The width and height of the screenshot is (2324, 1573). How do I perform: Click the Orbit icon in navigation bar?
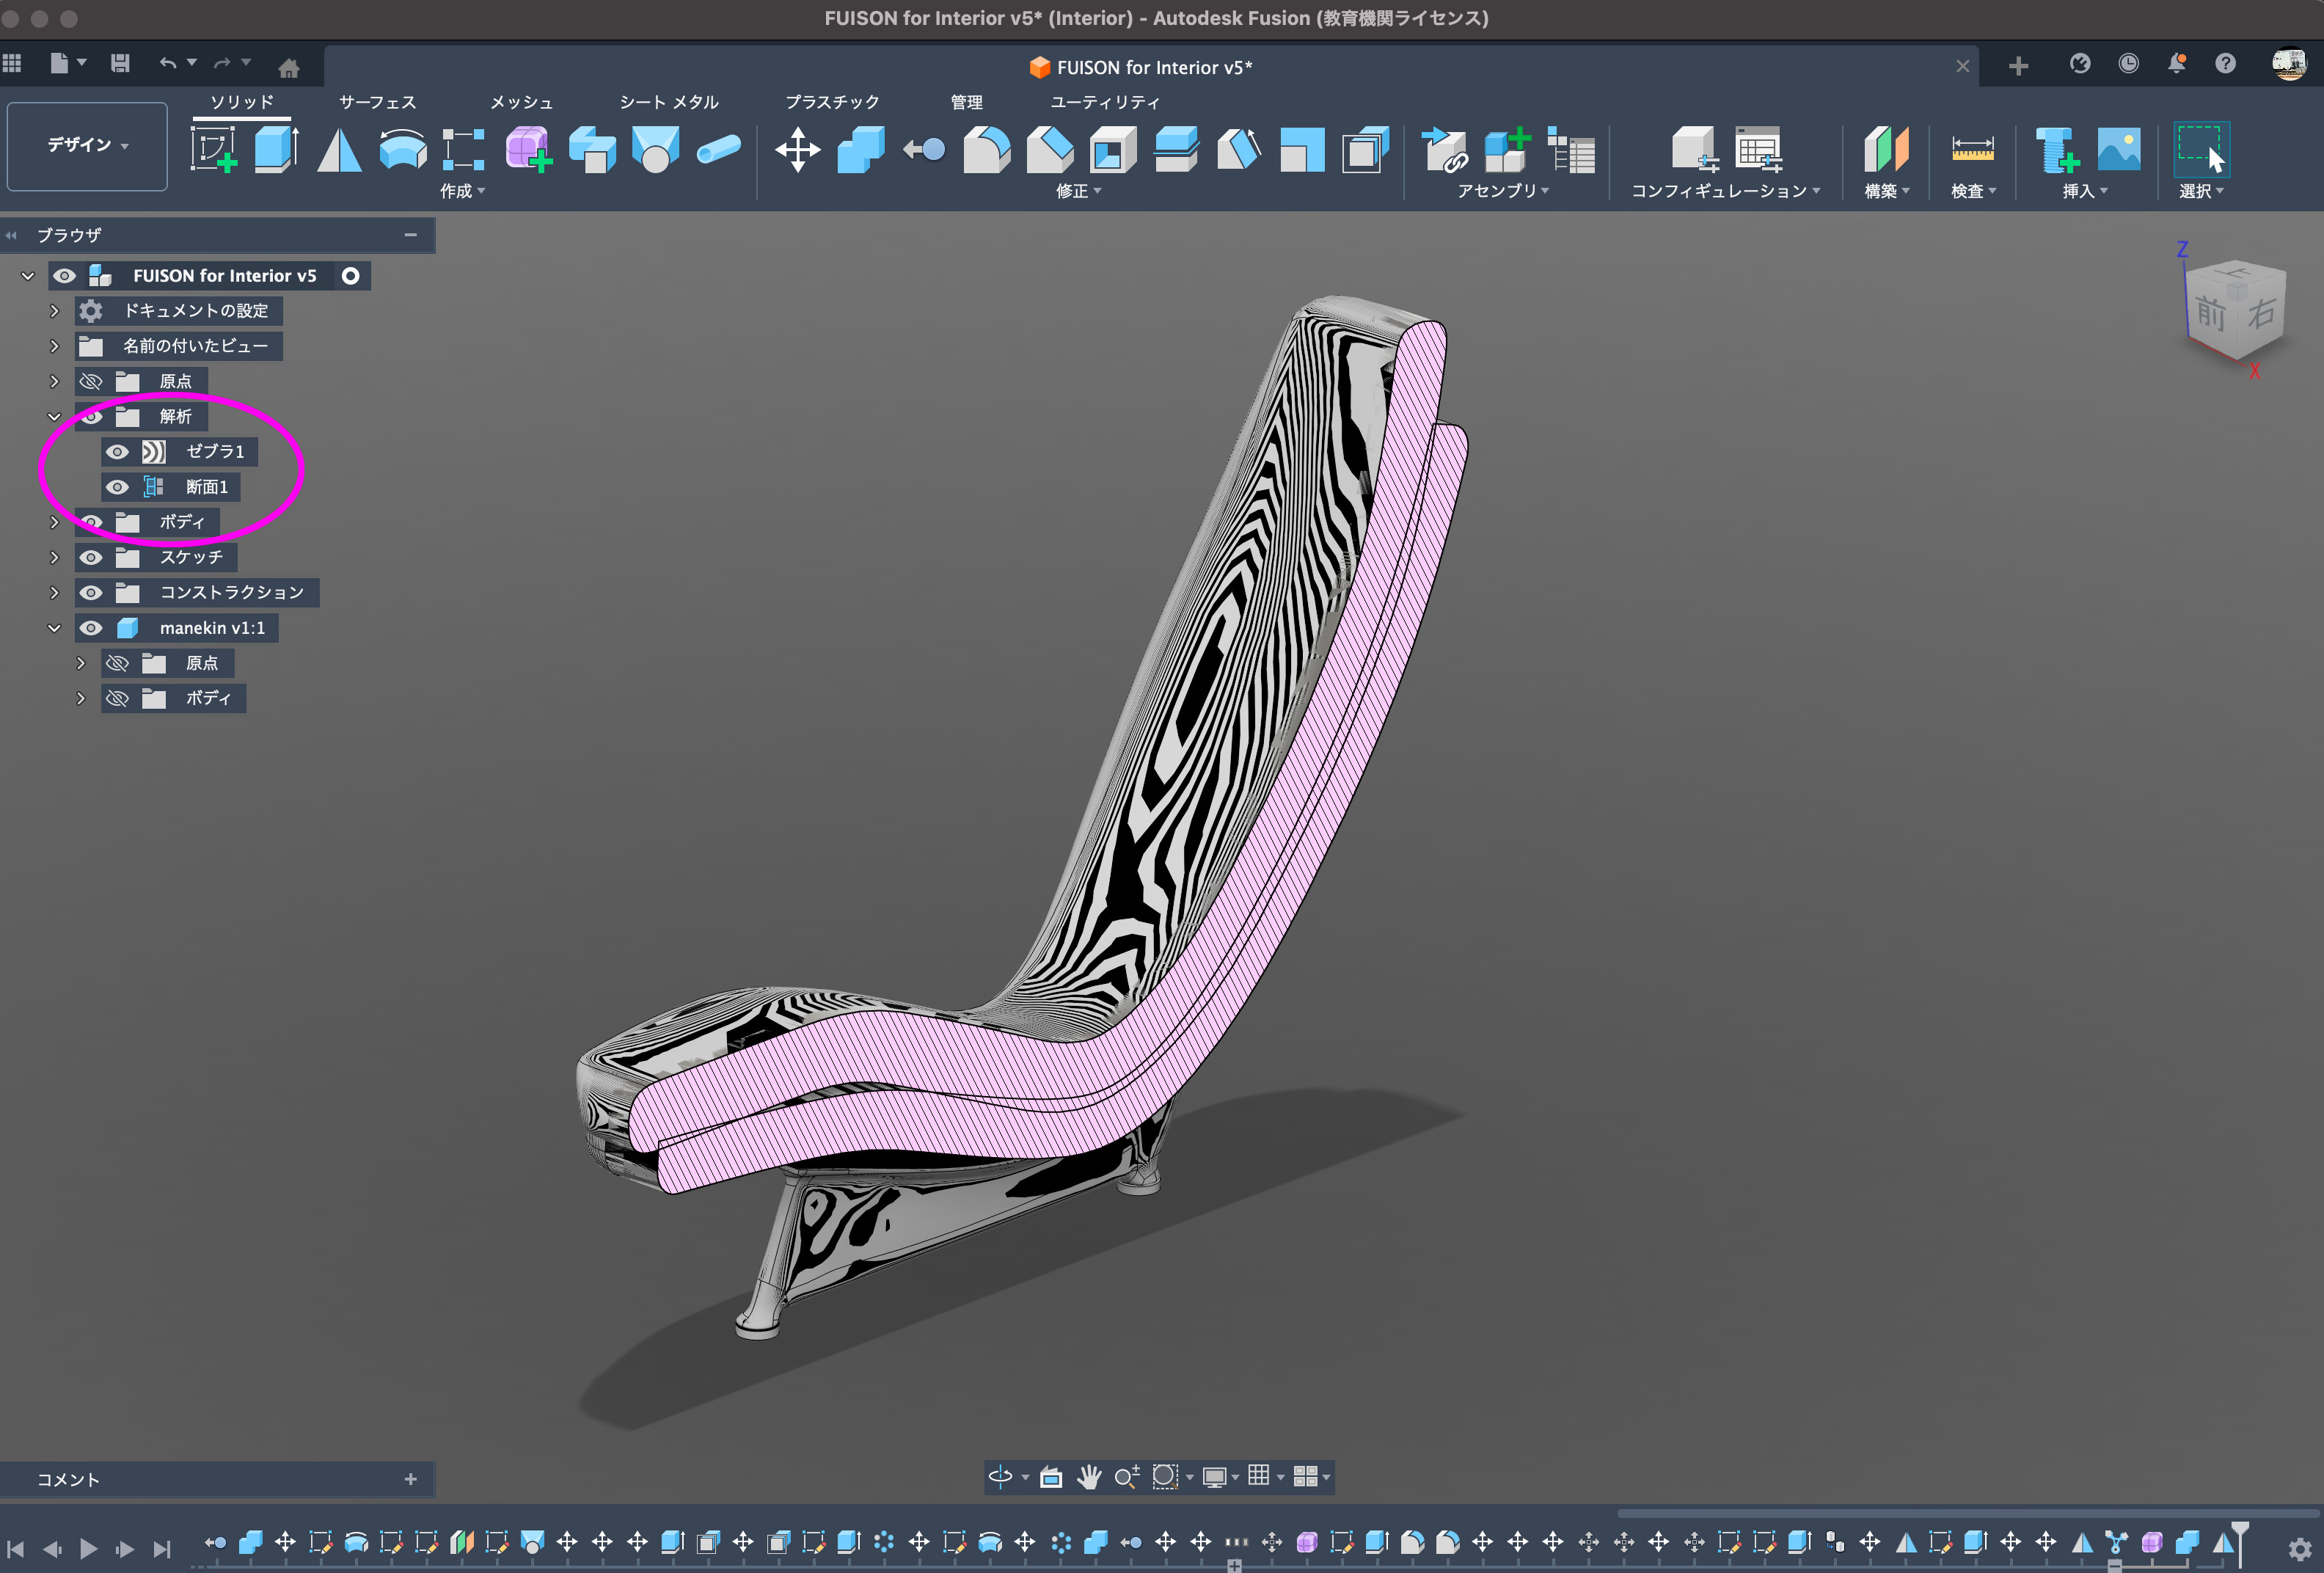(1001, 1476)
